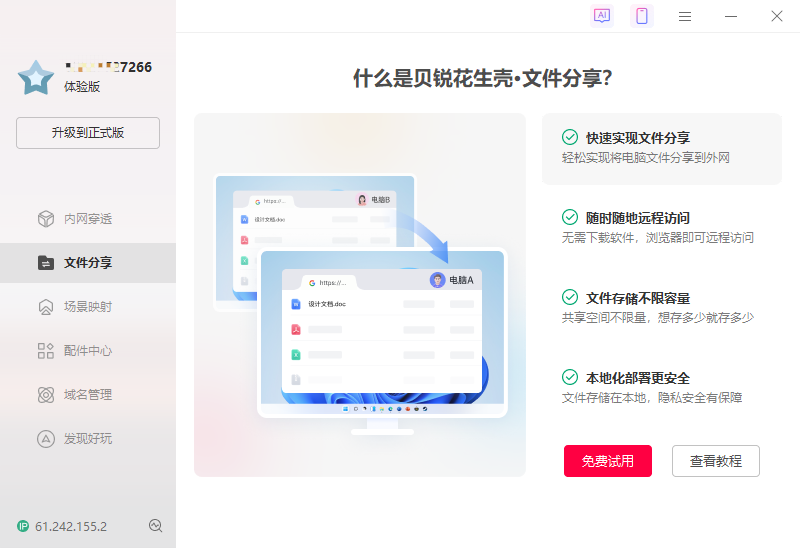Minimize the window
800x548 pixels.
click(x=731, y=16)
